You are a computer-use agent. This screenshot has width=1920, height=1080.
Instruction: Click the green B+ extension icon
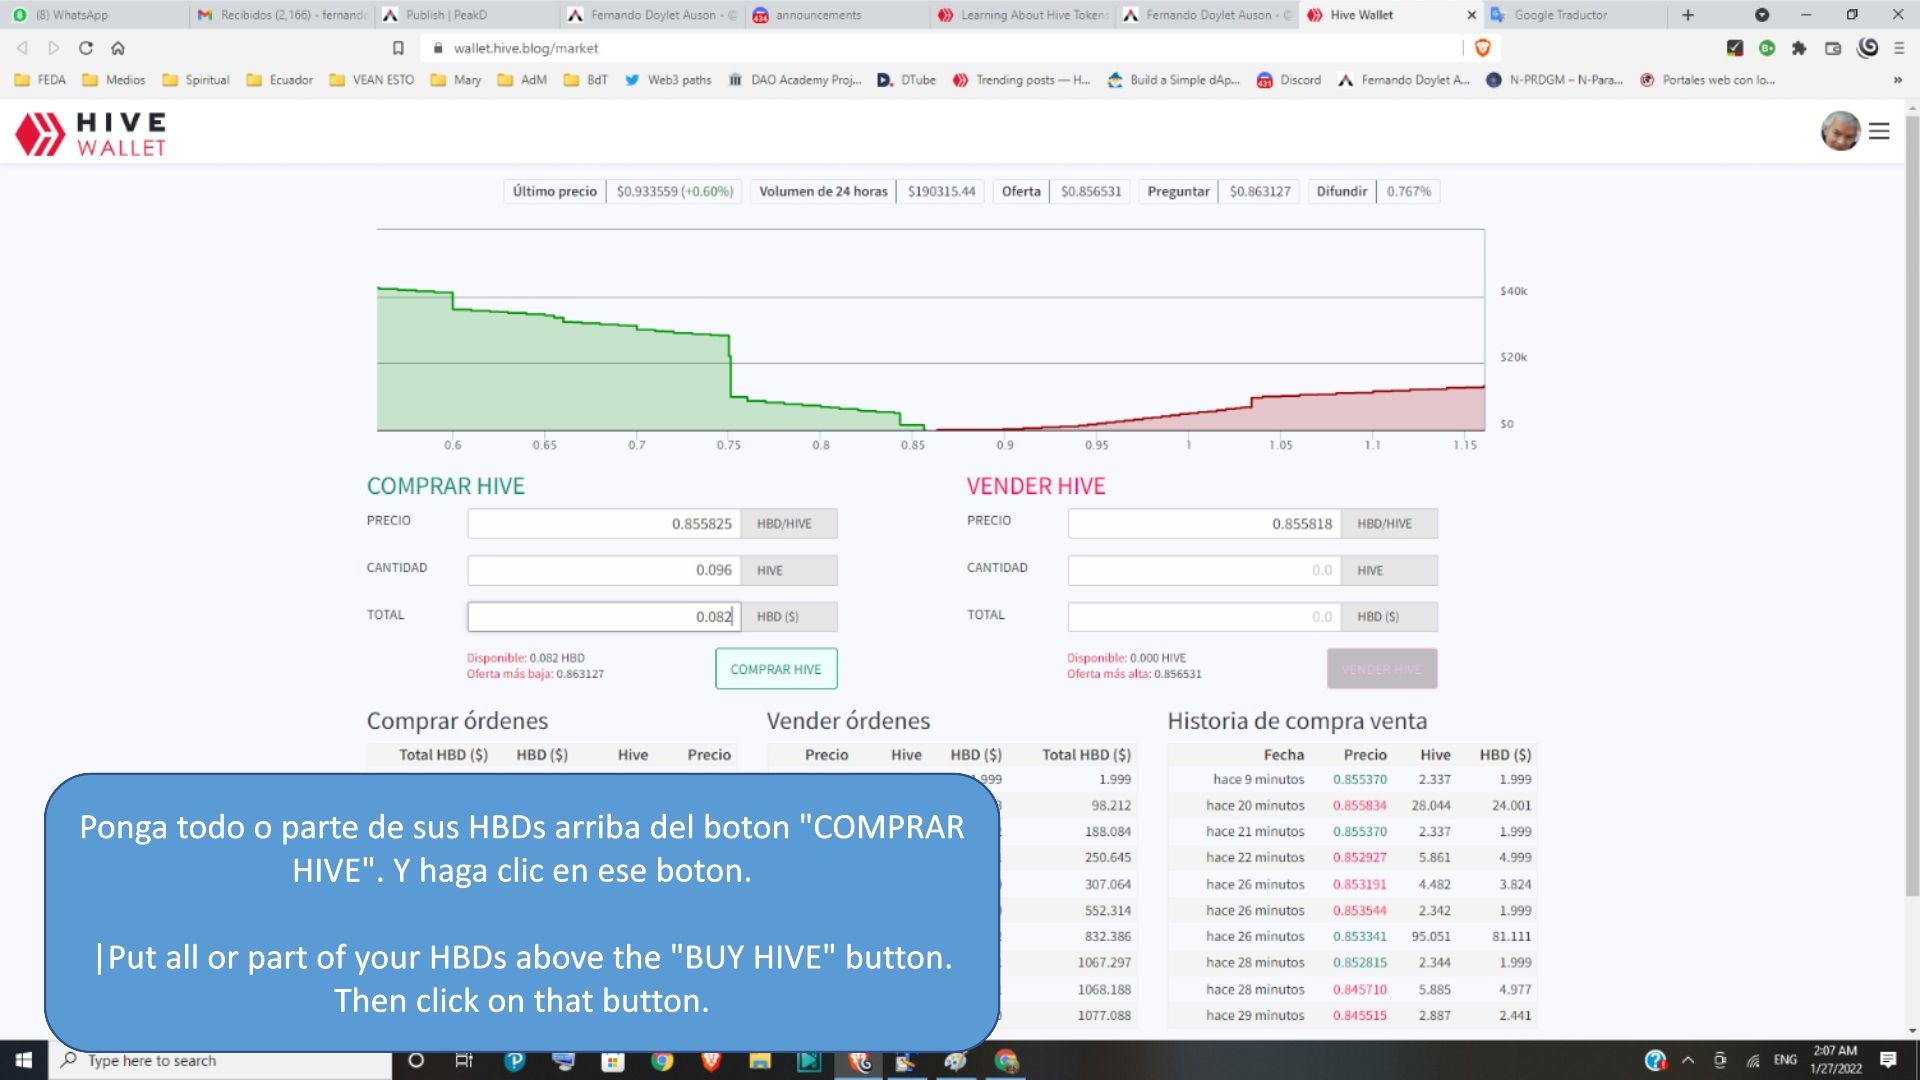tap(1767, 48)
